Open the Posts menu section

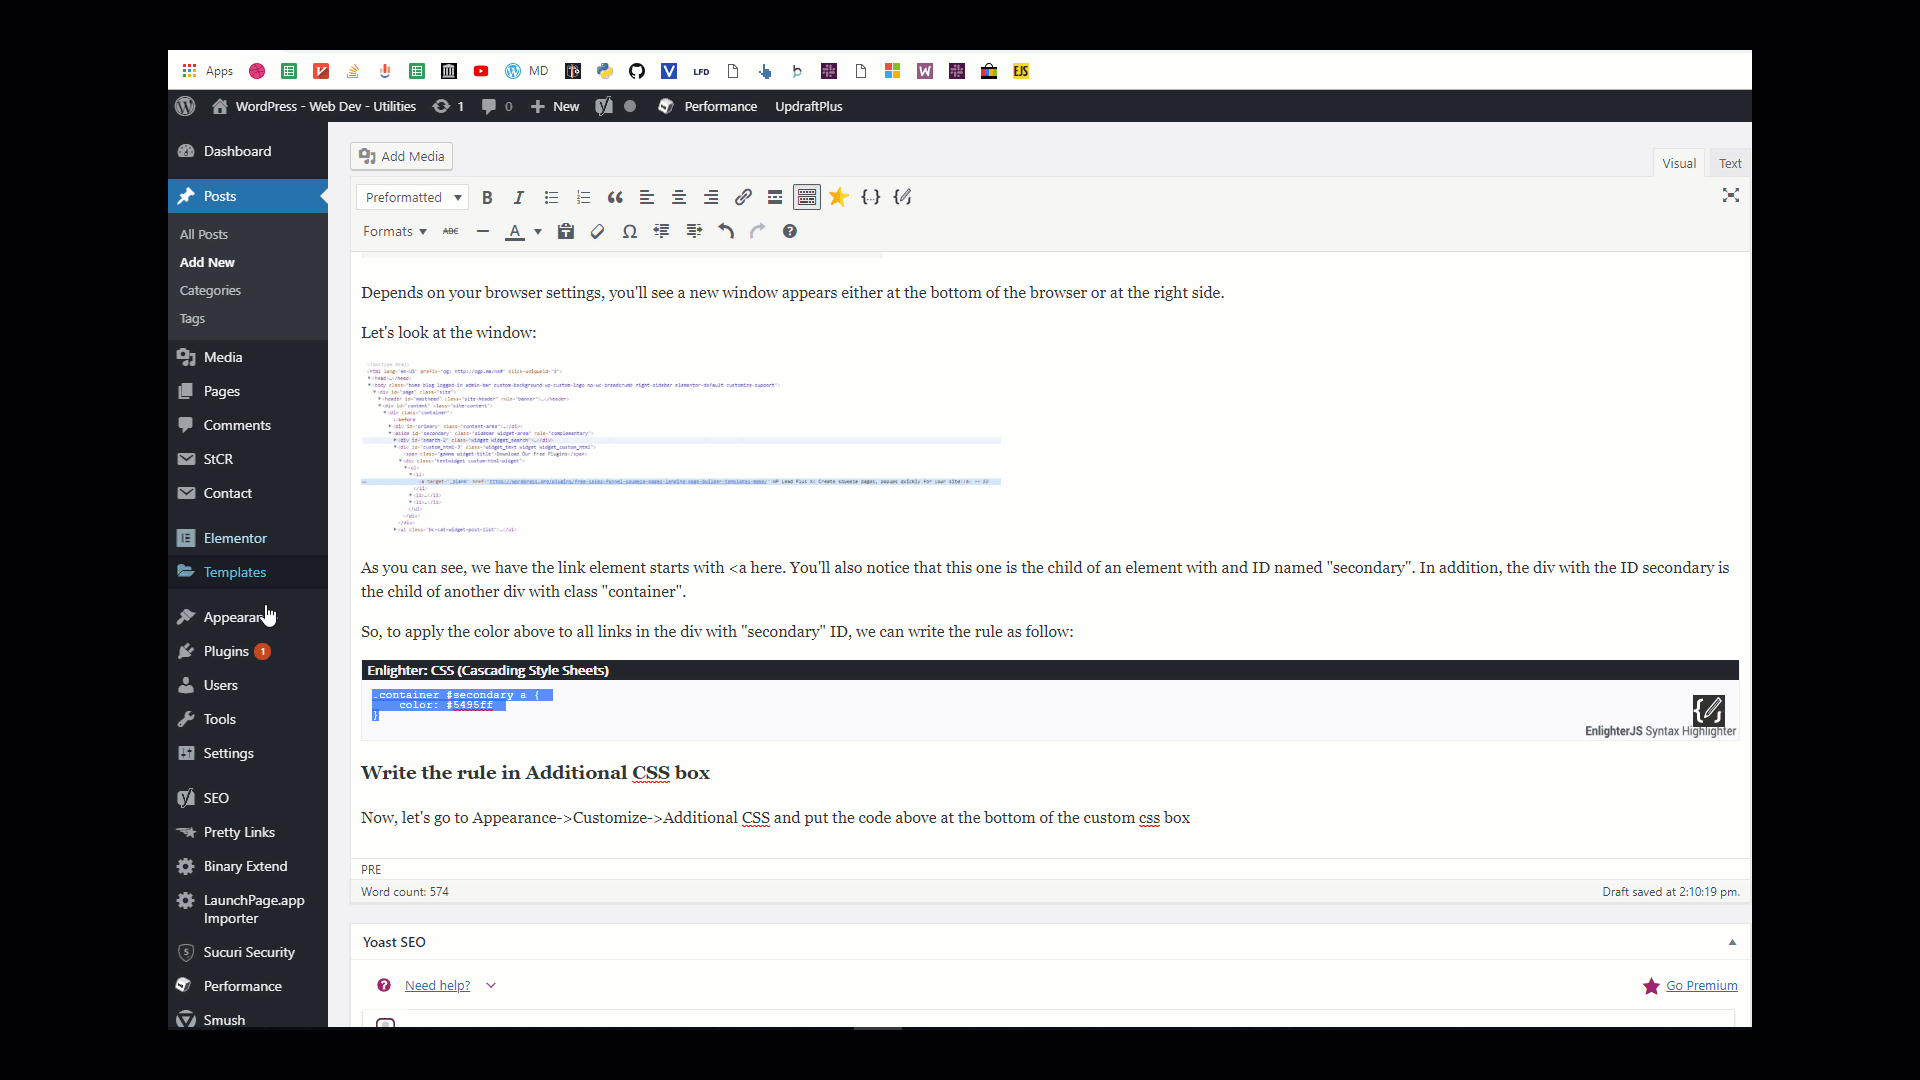click(x=220, y=195)
